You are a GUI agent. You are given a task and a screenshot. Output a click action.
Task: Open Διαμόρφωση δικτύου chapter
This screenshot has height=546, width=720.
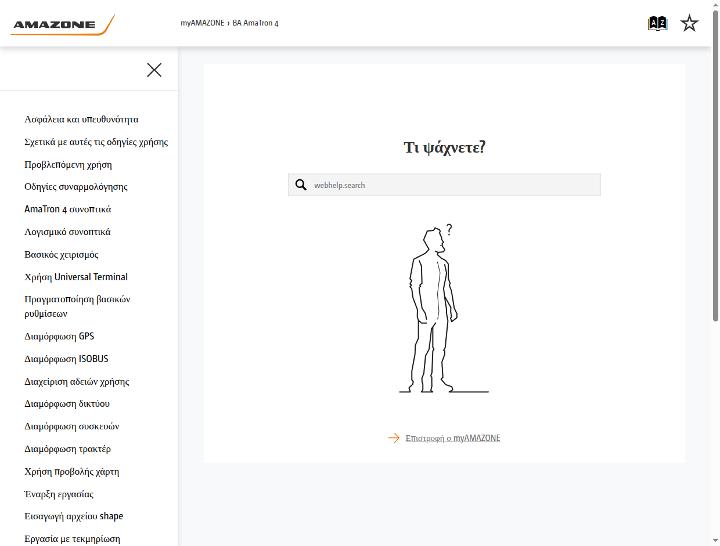(x=67, y=404)
